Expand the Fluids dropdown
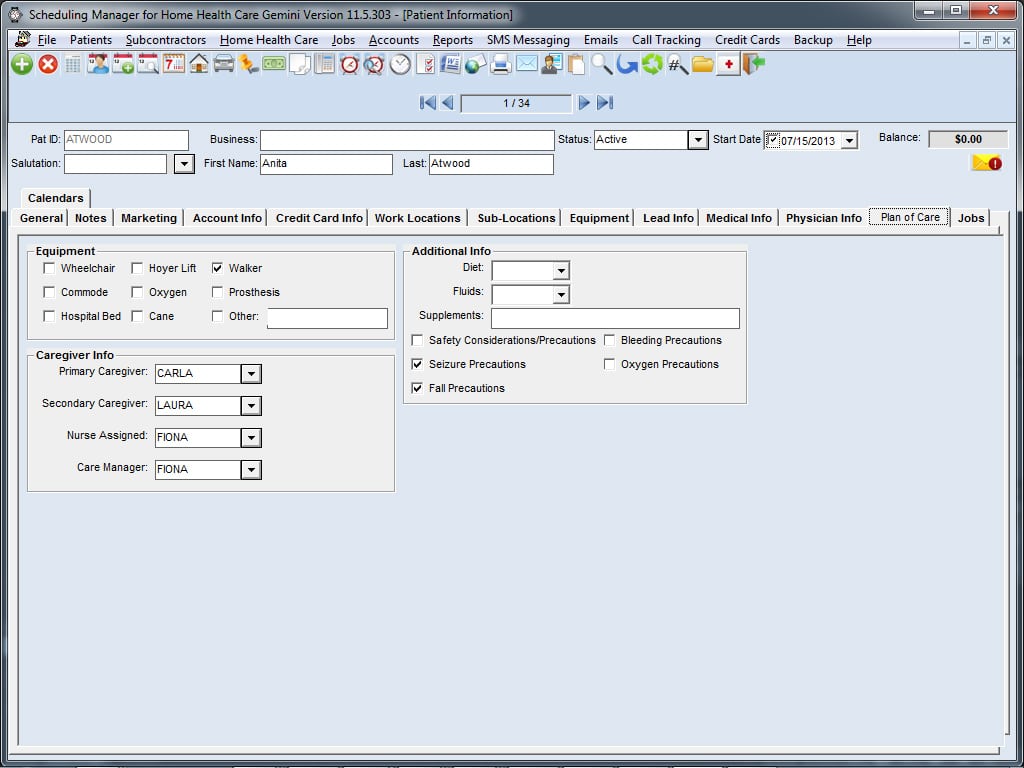 [561, 295]
